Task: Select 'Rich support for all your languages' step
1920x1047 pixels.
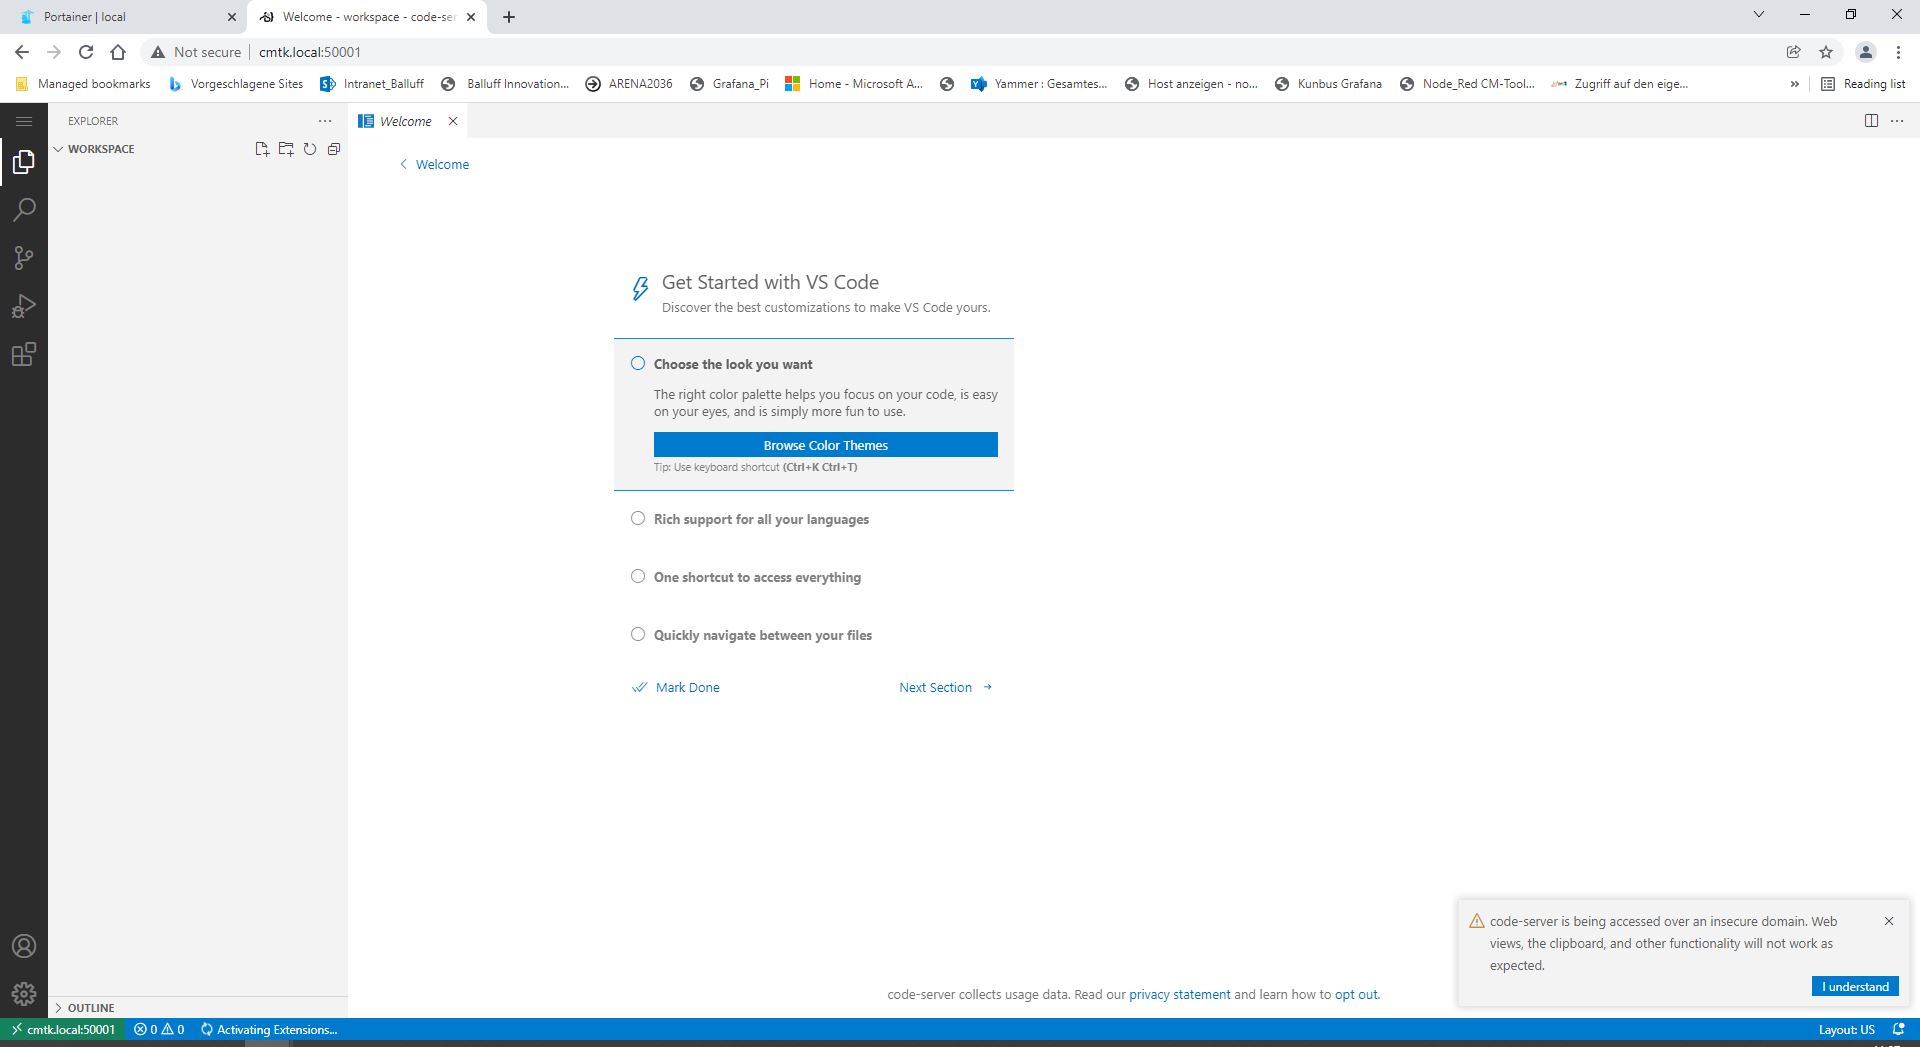Action: [x=760, y=519]
